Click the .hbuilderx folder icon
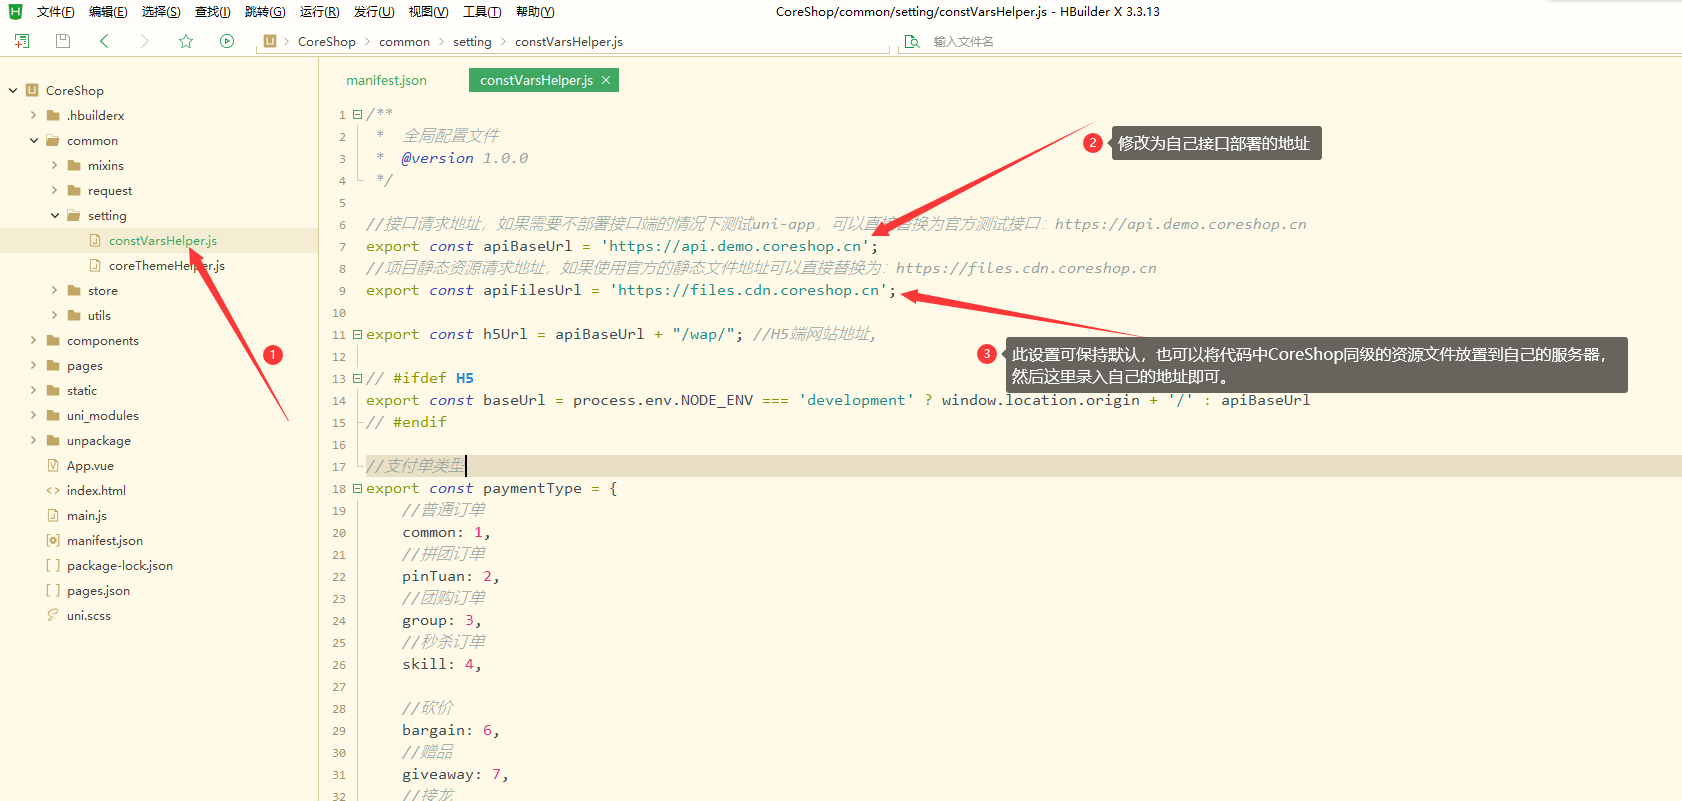 pos(53,116)
